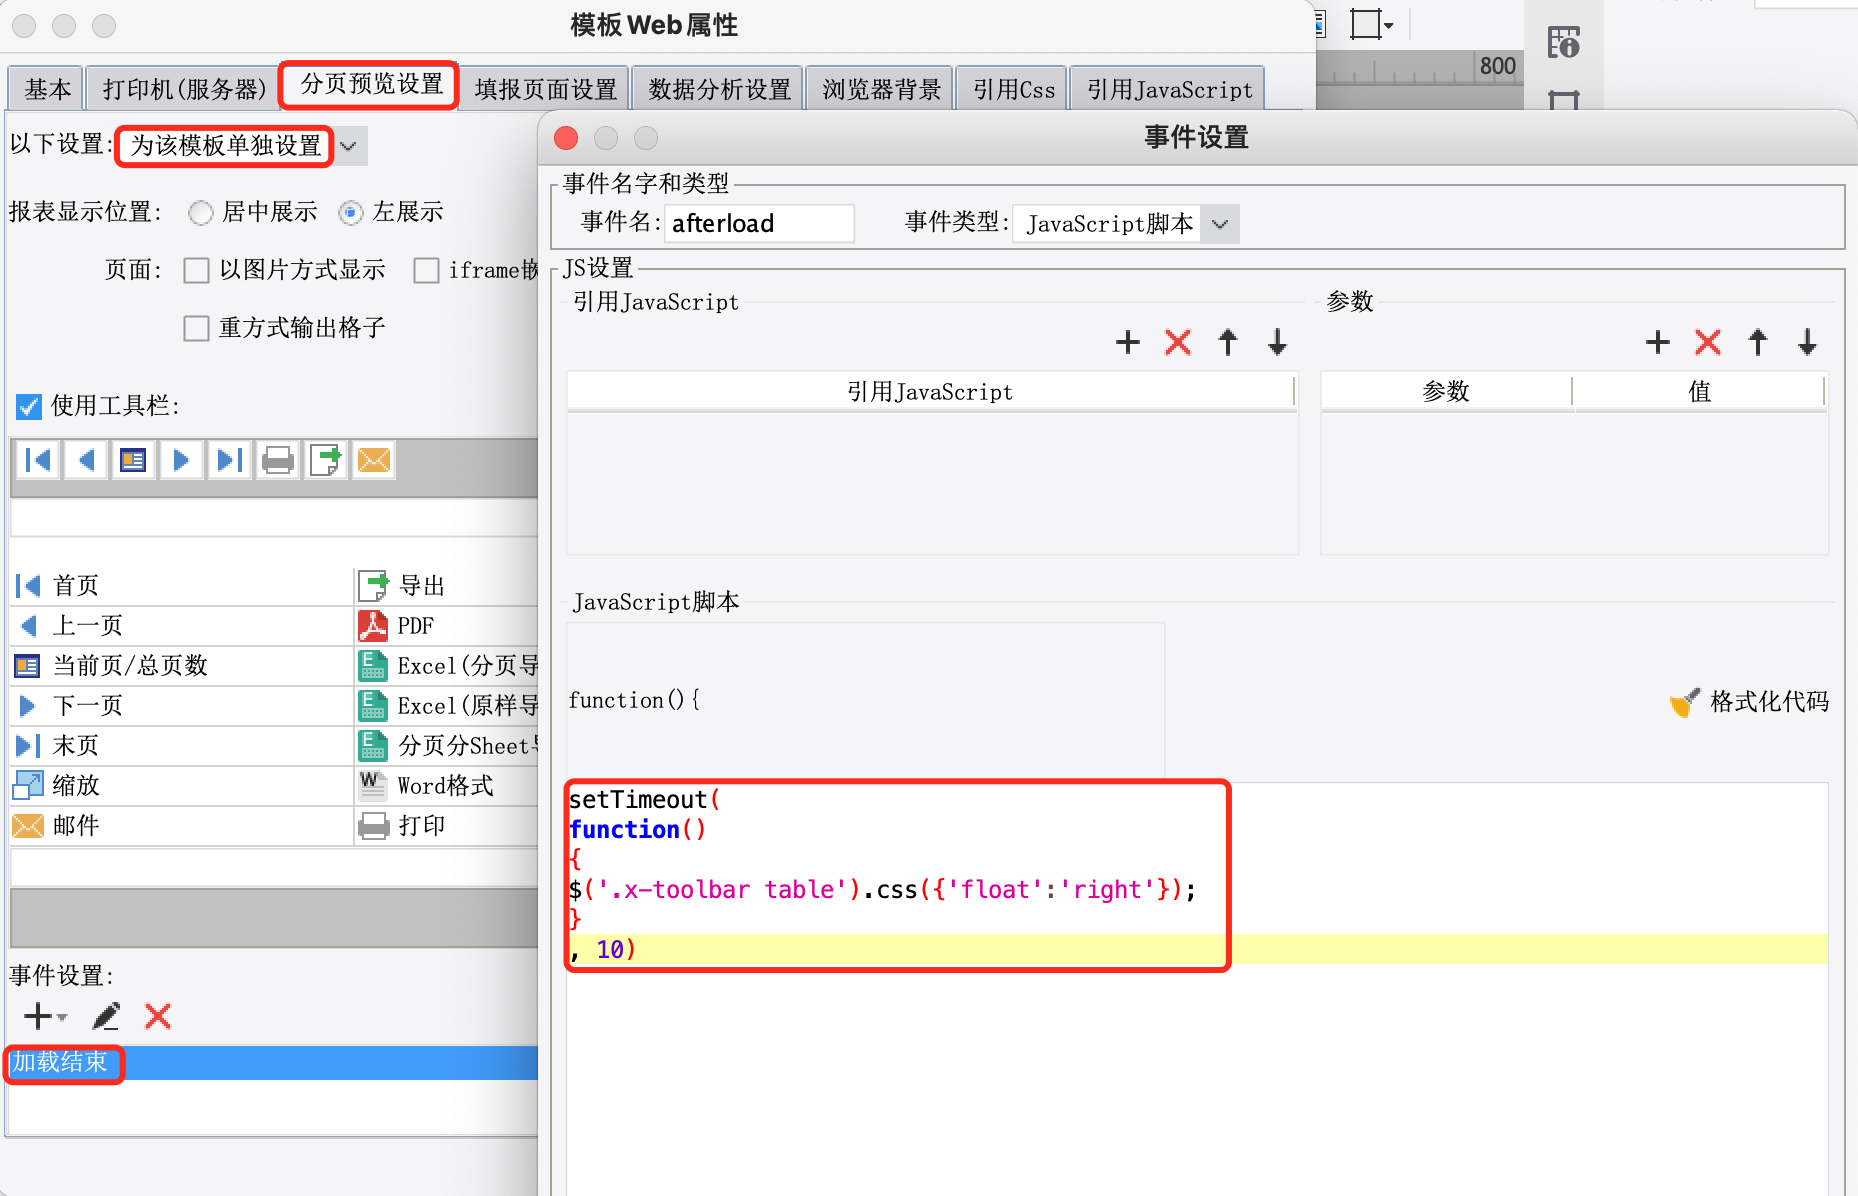Delete the selected event in event settings
The width and height of the screenshot is (1858, 1196).
pyautogui.click(x=158, y=1016)
